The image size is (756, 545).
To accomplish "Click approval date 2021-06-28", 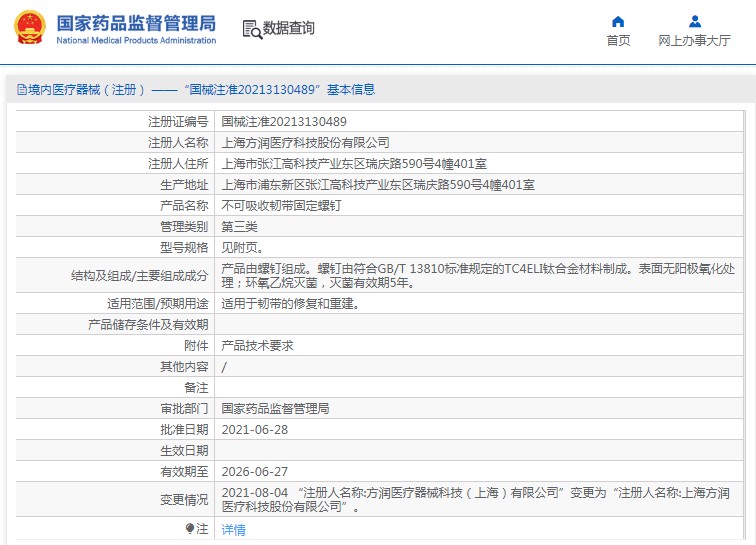I will tap(255, 430).
